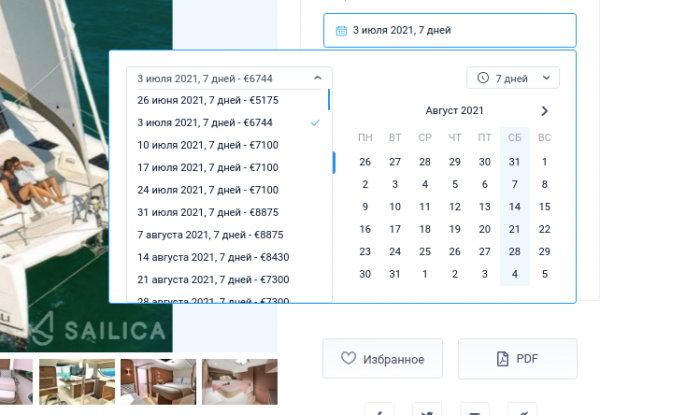This screenshot has width=700, height=415.
Task: Open the pink-bedding cabin thumbnail
Action: click(x=240, y=382)
